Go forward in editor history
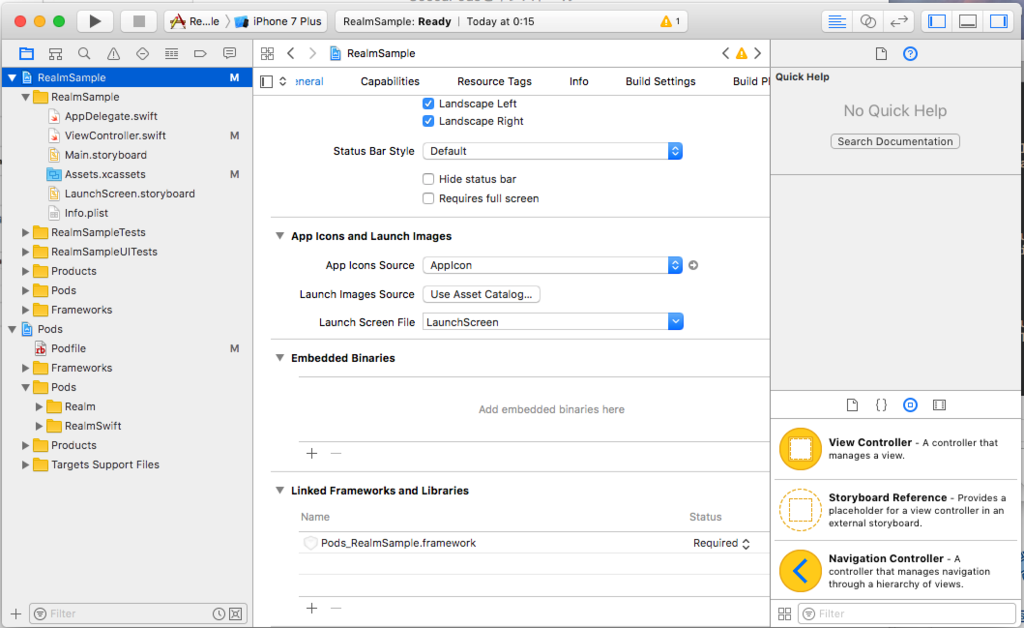Image resolution: width=1024 pixels, height=628 pixels. pyautogui.click(x=312, y=54)
